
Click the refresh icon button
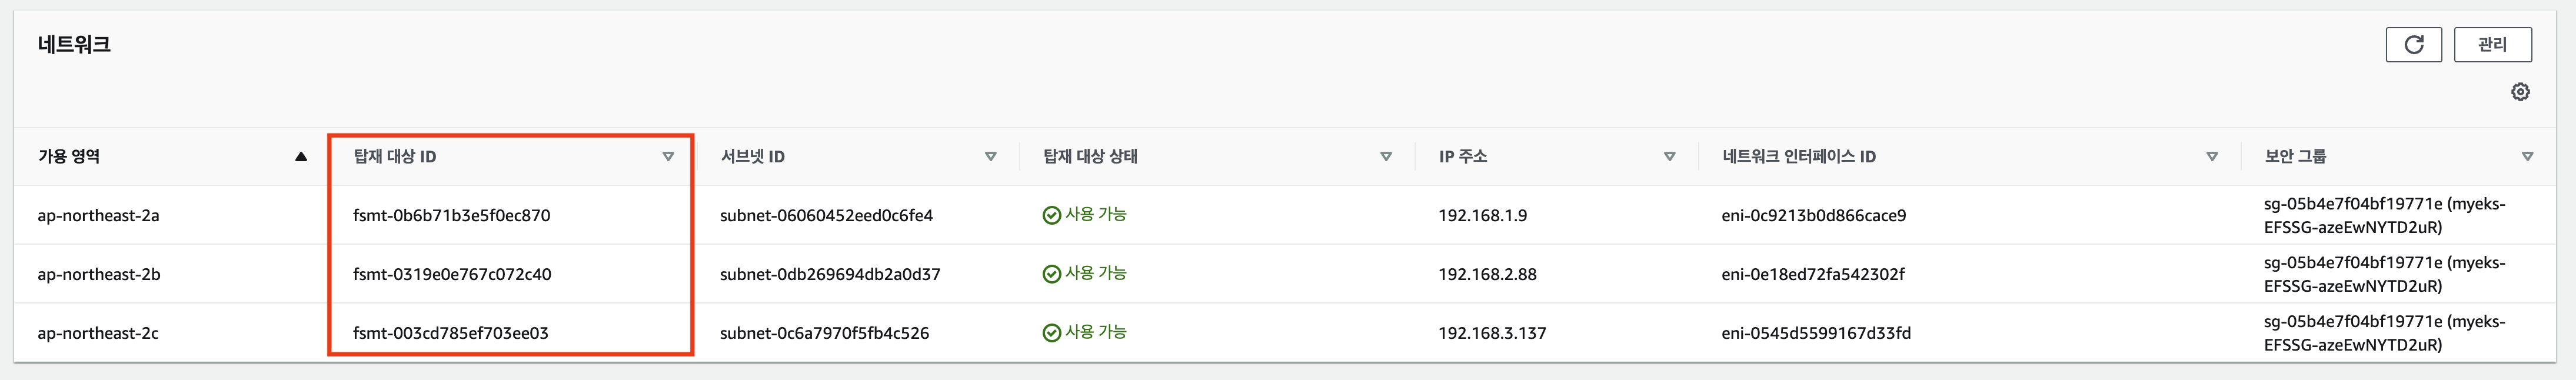[x=2413, y=45]
